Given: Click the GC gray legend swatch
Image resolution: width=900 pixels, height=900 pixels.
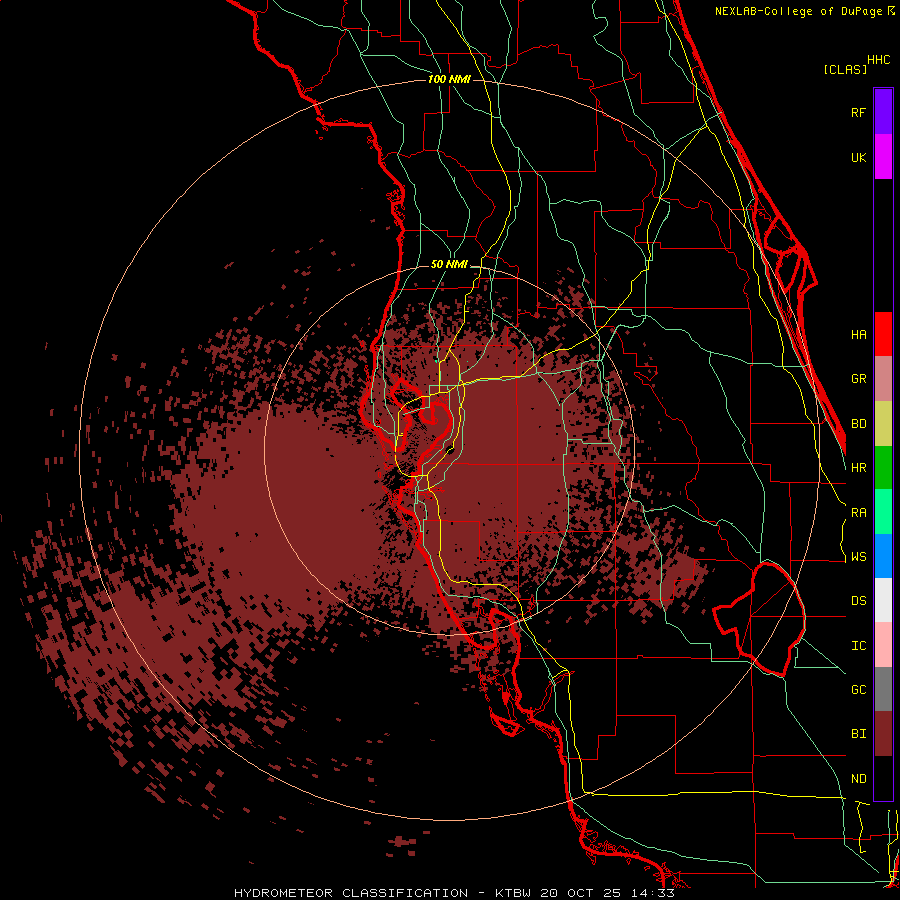Looking at the screenshot, I should tap(883, 689).
